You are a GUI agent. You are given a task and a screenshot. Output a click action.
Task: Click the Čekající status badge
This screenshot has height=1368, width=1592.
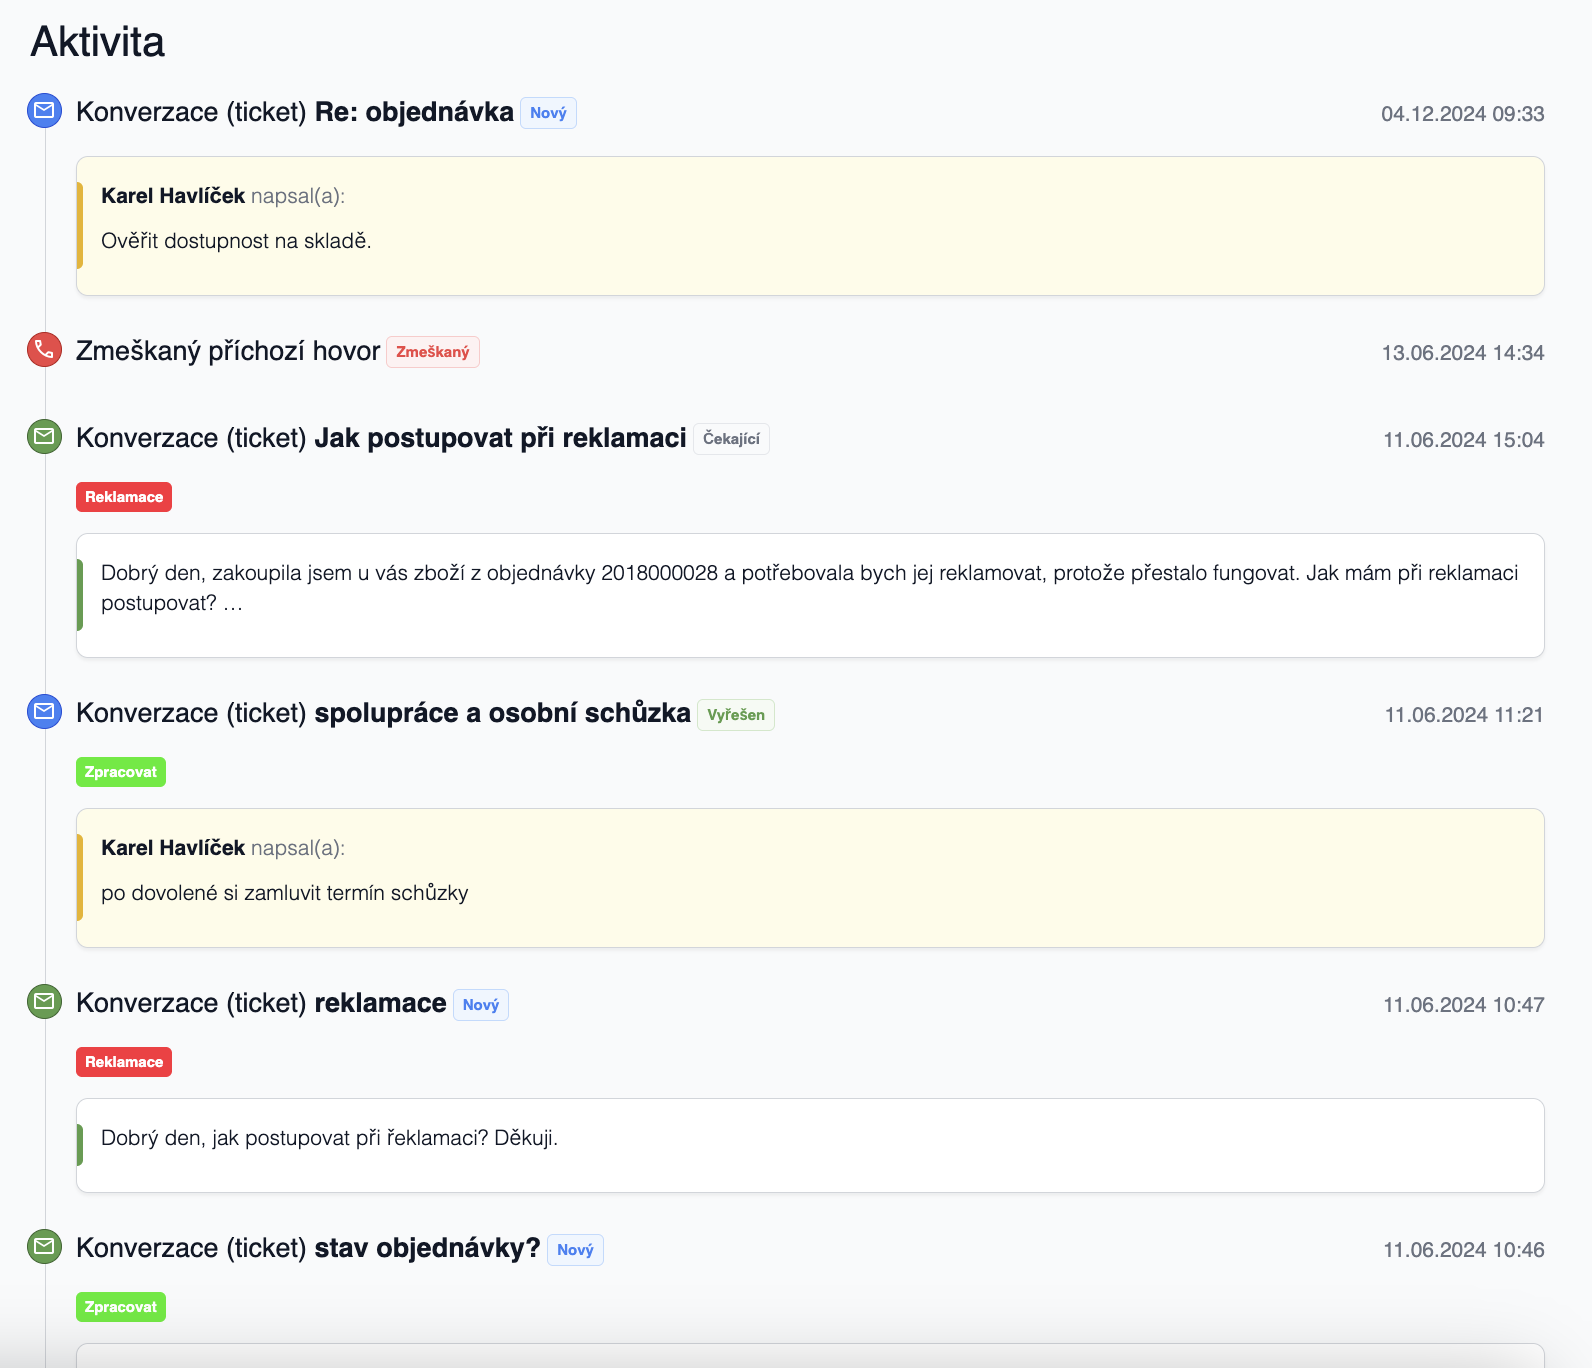point(731,439)
